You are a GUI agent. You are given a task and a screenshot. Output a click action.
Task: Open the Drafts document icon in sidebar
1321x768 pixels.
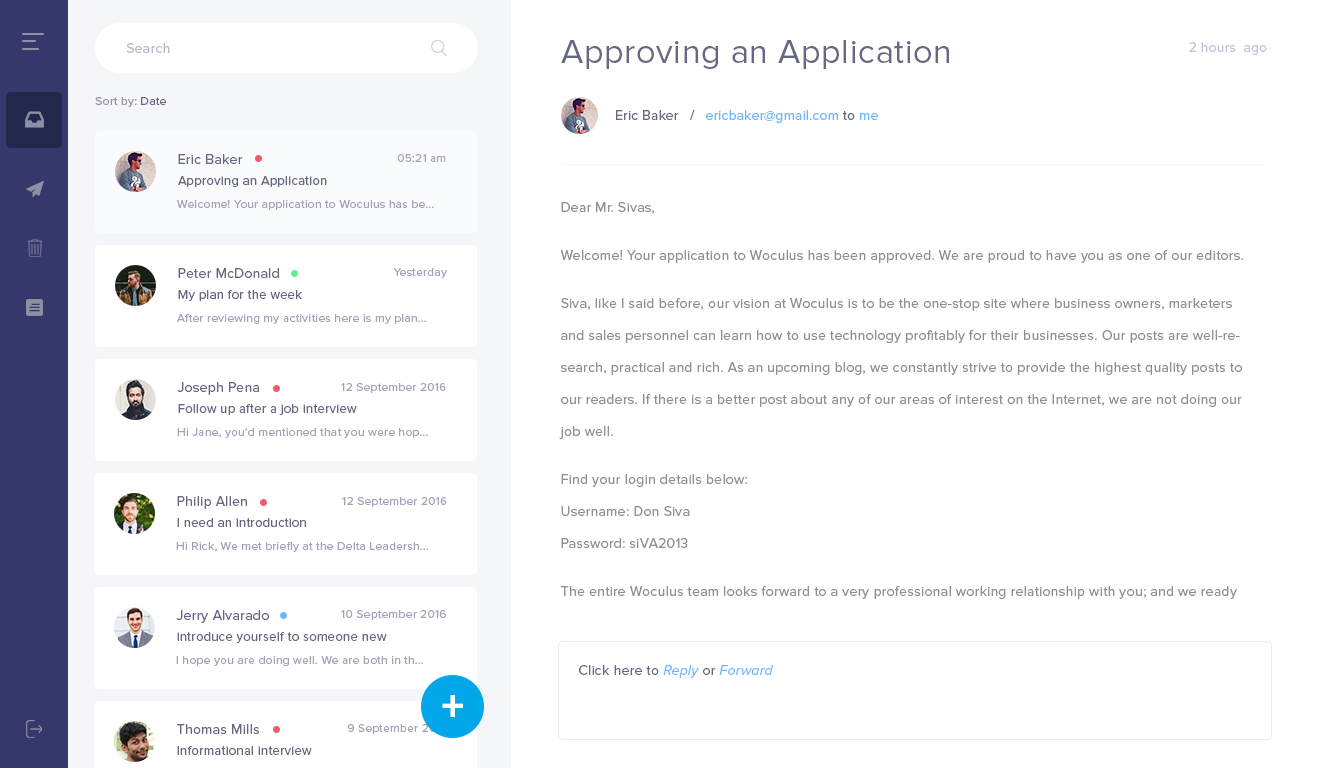click(35, 307)
